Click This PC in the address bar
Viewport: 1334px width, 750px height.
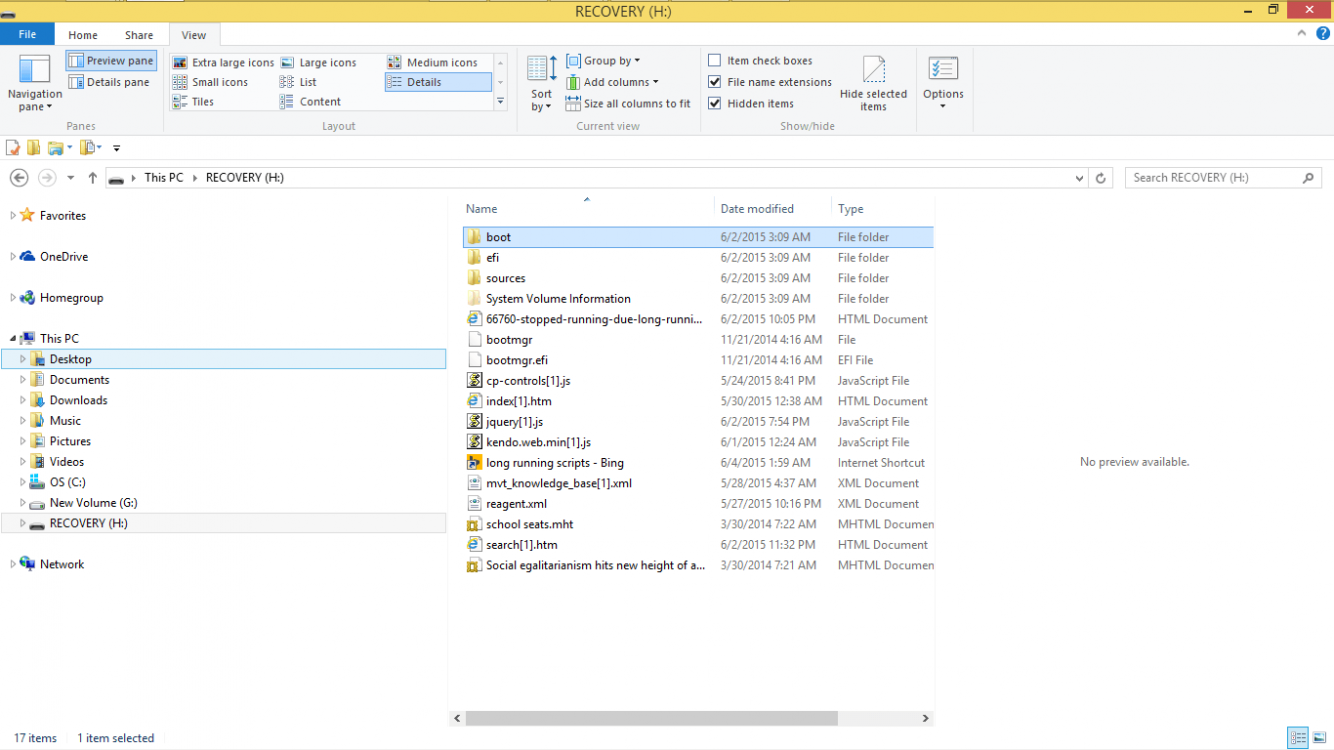click(164, 177)
